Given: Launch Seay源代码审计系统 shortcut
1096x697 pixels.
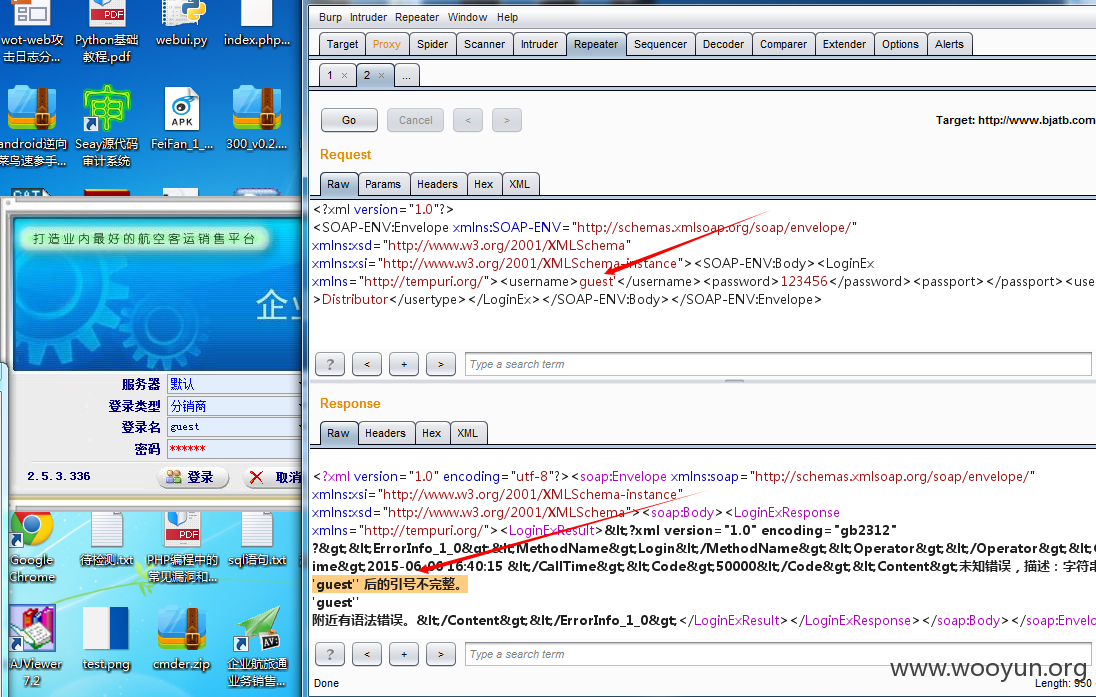Looking at the screenshot, I should [106, 127].
